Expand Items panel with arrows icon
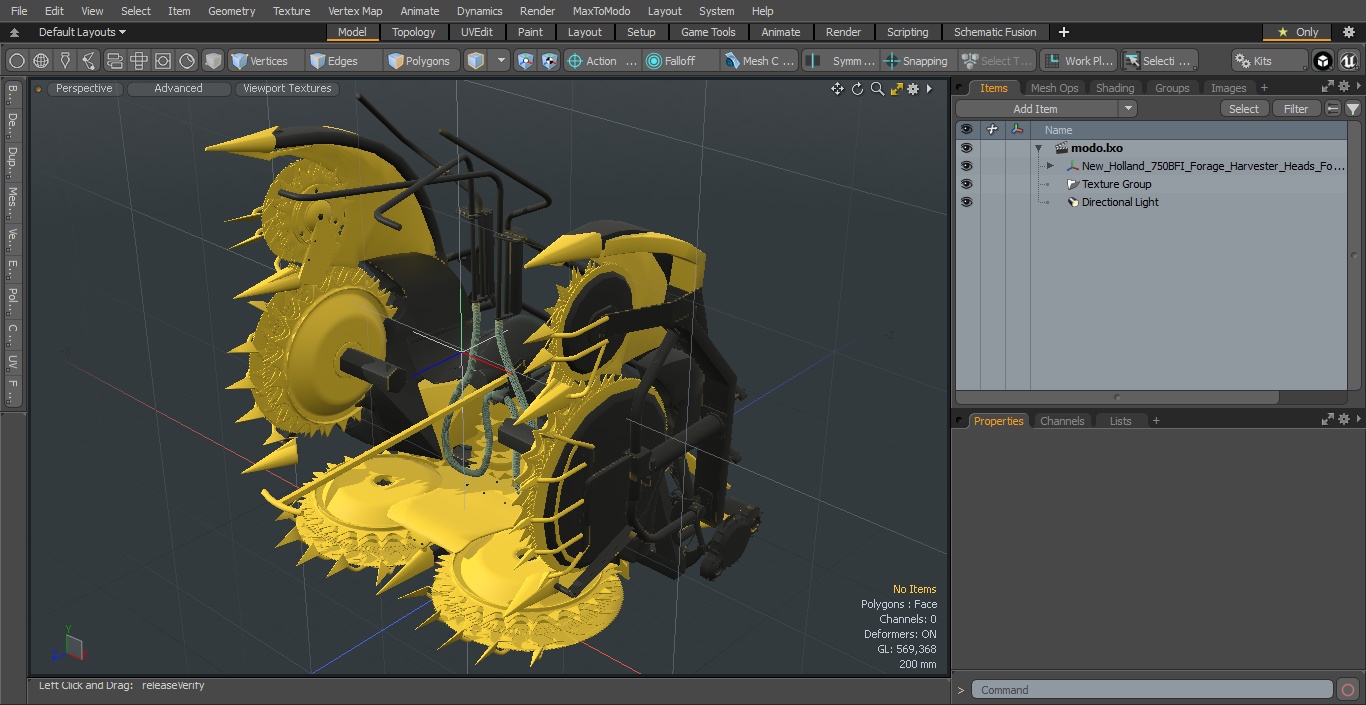1366x705 pixels. point(1326,87)
